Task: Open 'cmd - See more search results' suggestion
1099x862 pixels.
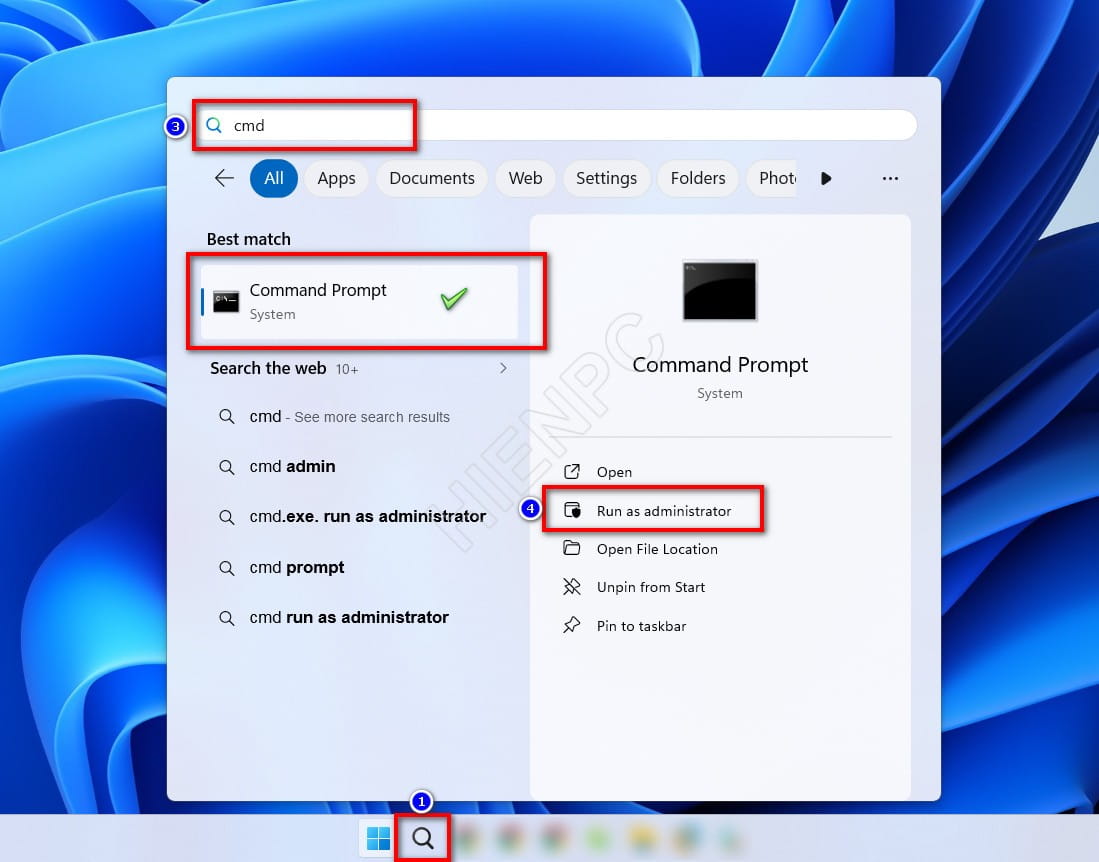Action: pyautogui.click(x=359, y=417)
